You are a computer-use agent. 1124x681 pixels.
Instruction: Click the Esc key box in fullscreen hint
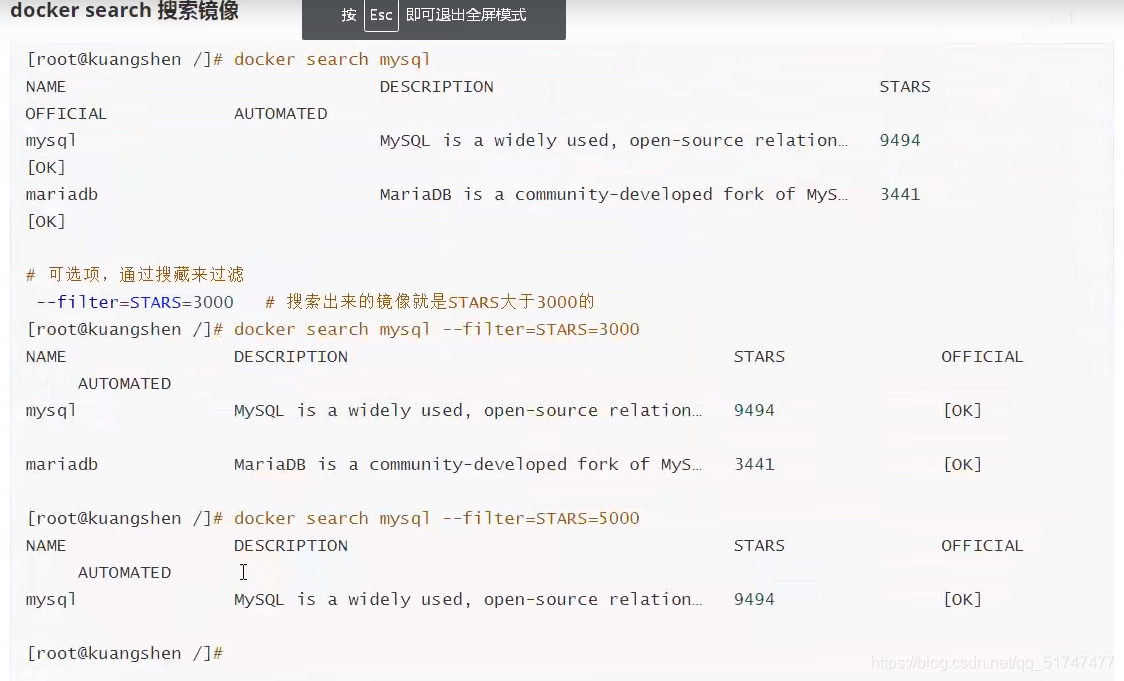(381, 15)
